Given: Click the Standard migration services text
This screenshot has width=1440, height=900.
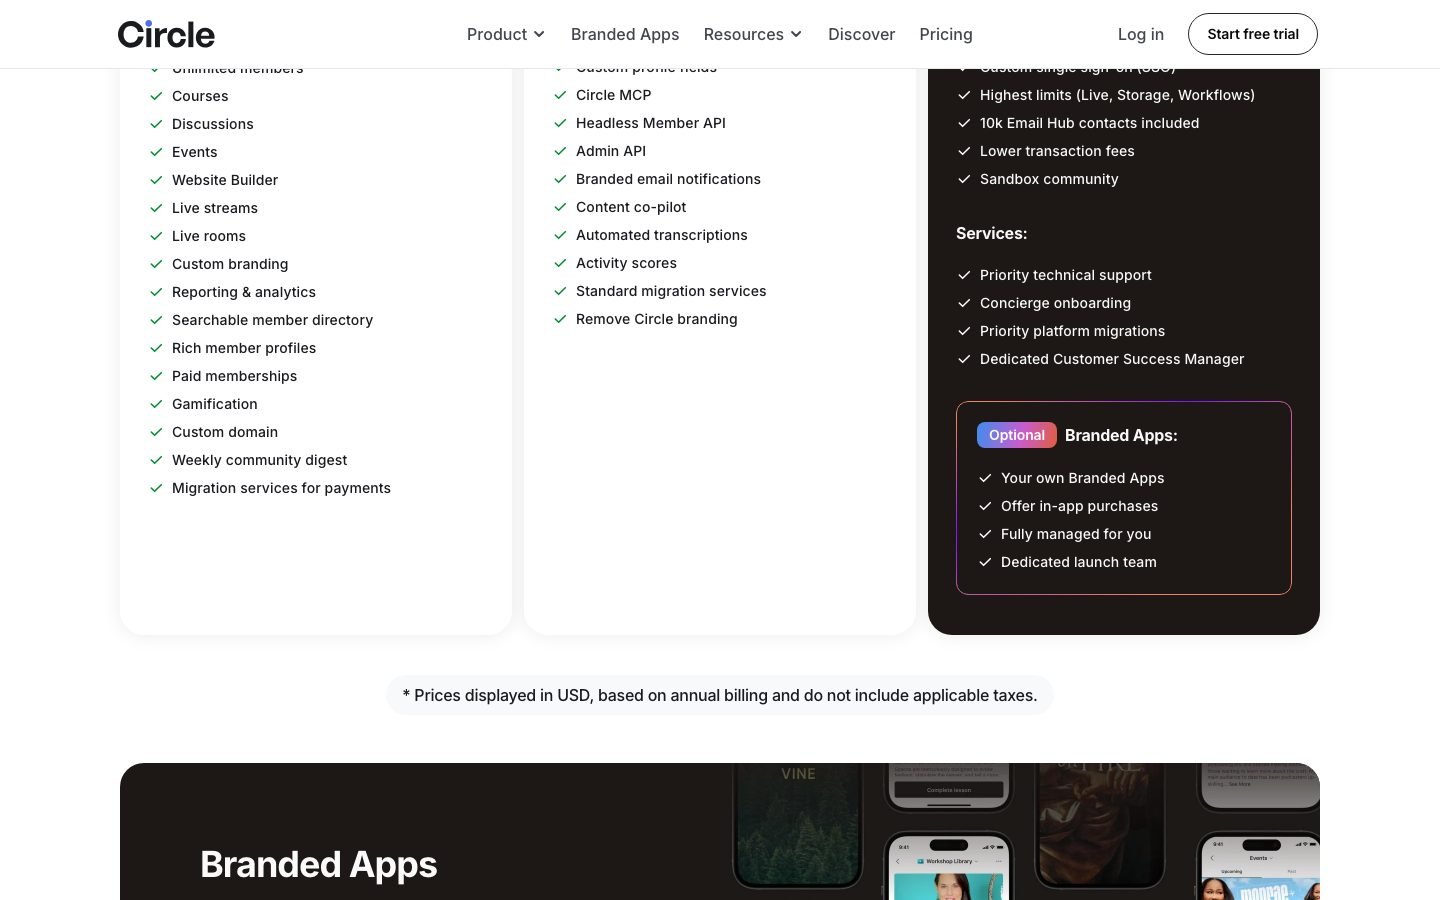Looking at the screenshot, I should click(671, 291).
